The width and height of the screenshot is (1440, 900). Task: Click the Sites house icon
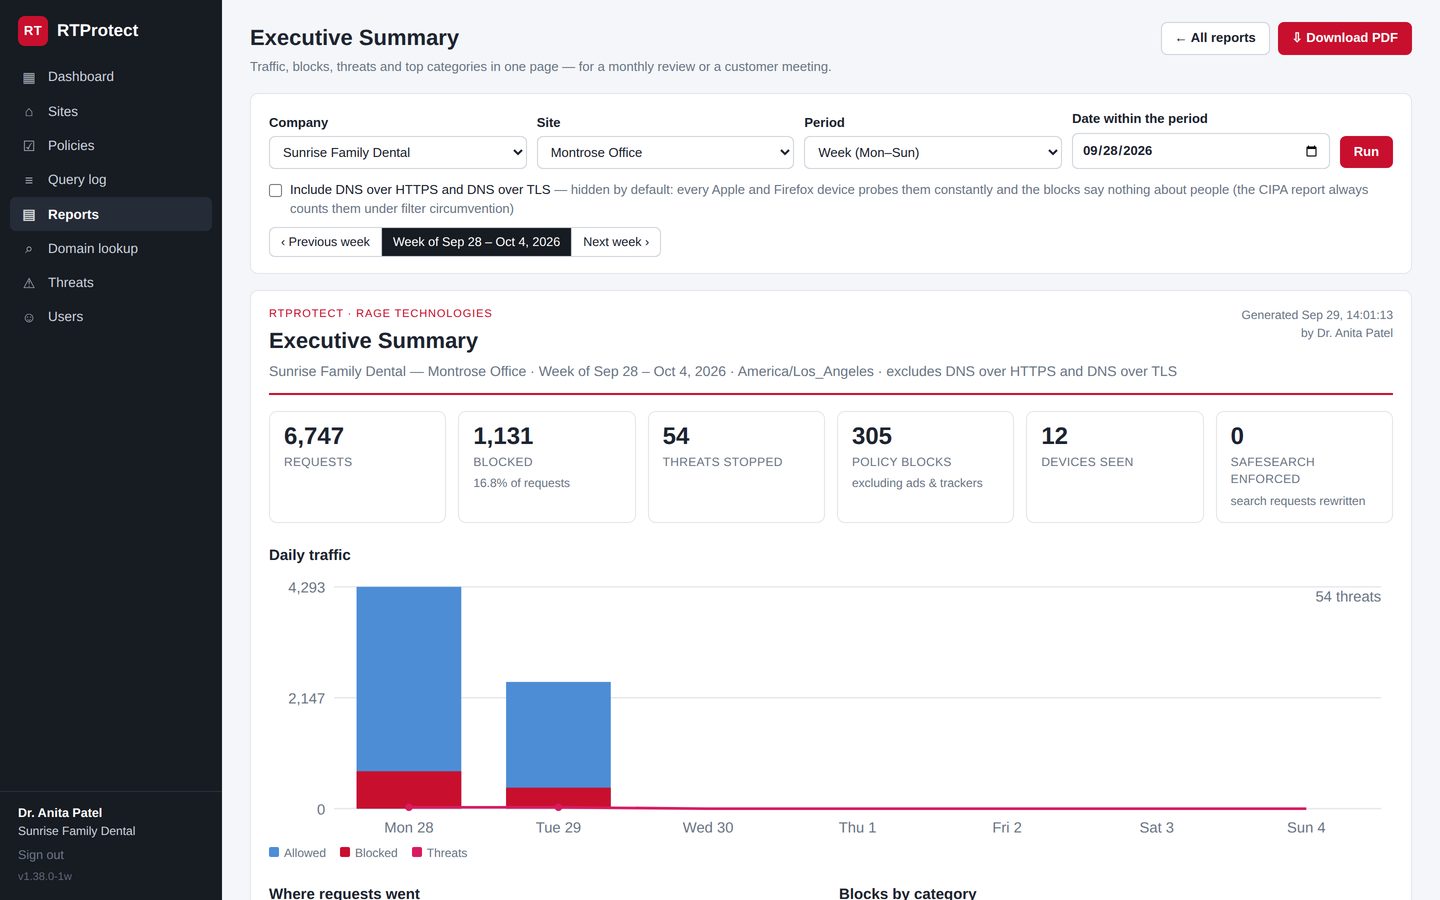(x=29, y=112)
